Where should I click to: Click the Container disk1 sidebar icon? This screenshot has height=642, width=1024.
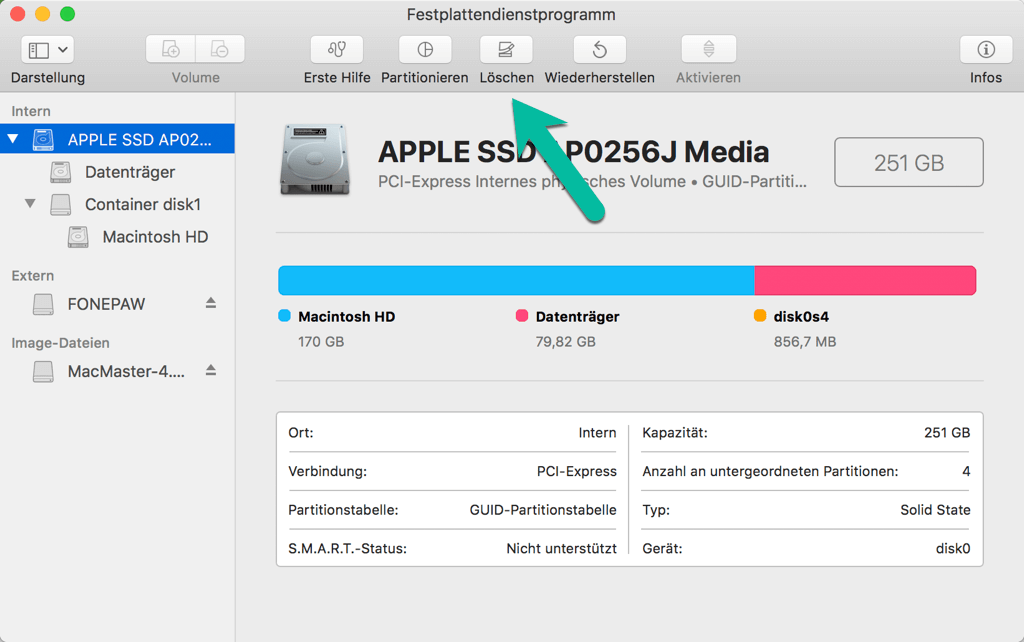coord(61,204)
